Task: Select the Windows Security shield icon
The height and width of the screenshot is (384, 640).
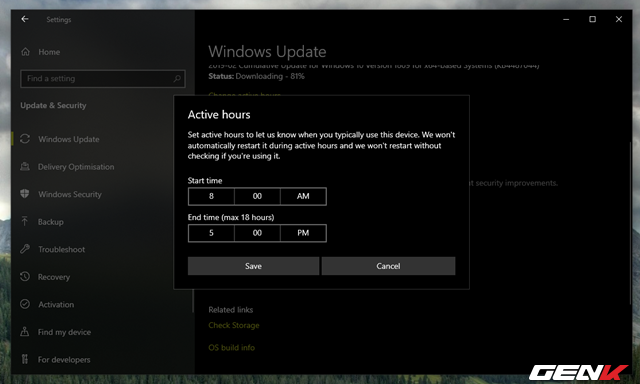Action: (x=25, y=194)
